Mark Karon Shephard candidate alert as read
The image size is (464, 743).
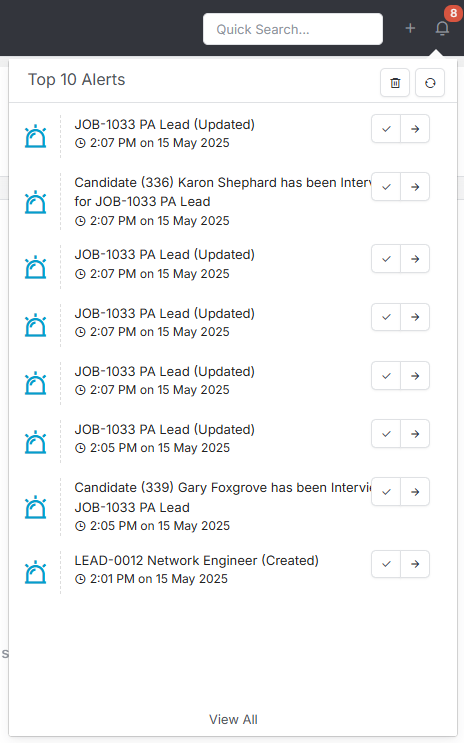[386, 187]
